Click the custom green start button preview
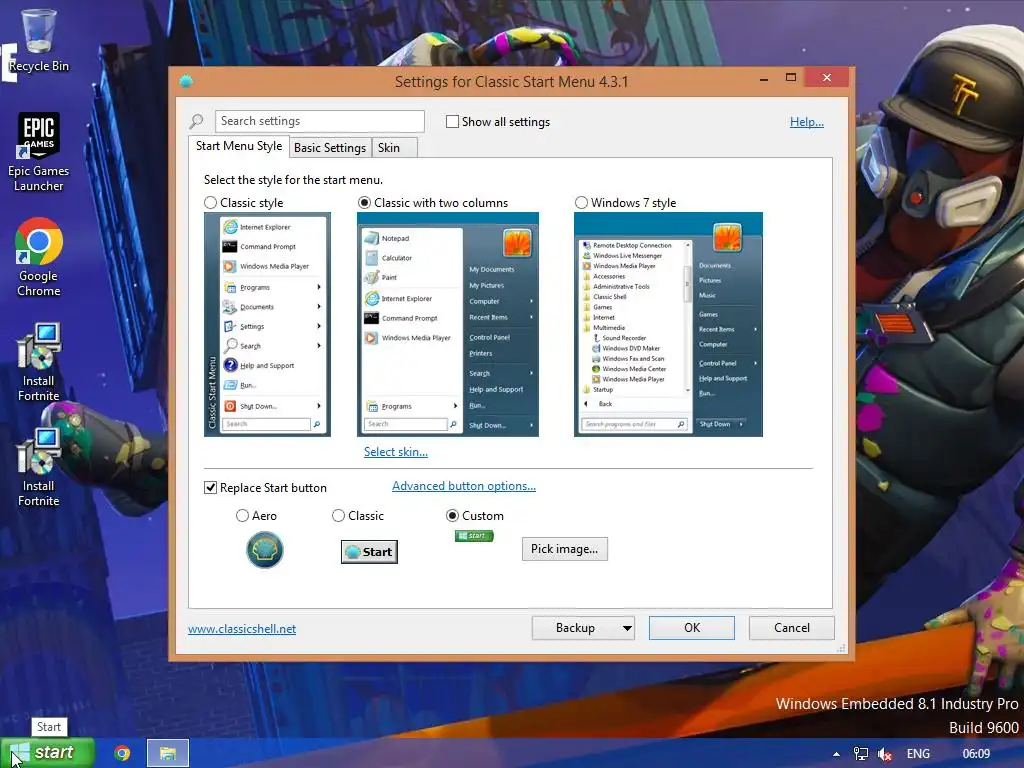Screen dimensions: 1024x768 tap(474, 536)
